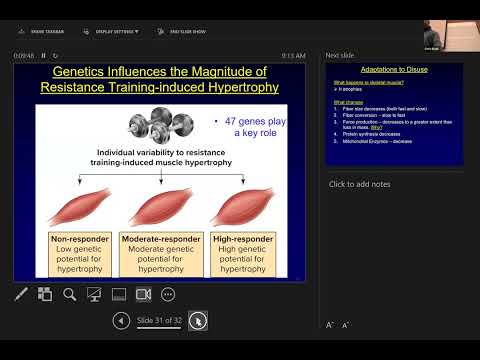The image size is (480, 360).
Task: Toggle subtitles icon below the slide
Action: click(119, 294)
